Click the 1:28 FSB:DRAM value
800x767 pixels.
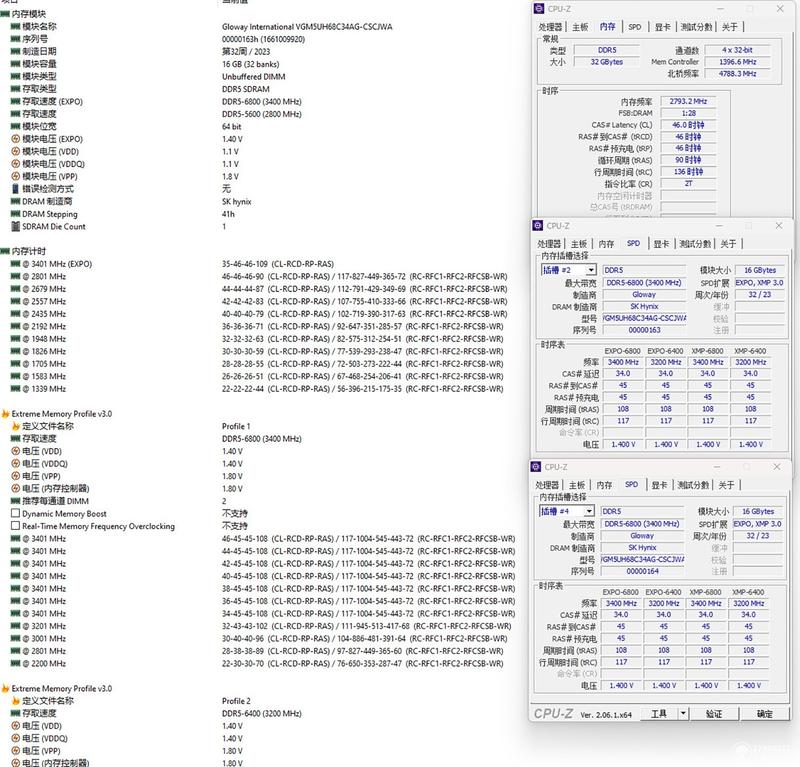tap(688, 113)
